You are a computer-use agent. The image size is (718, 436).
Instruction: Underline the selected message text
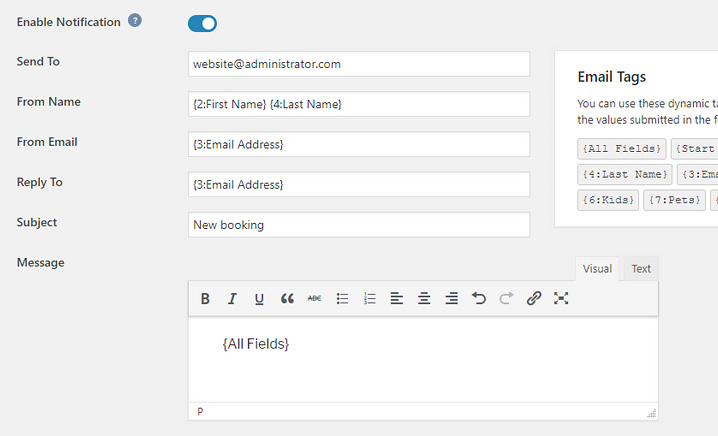[259, 298]
